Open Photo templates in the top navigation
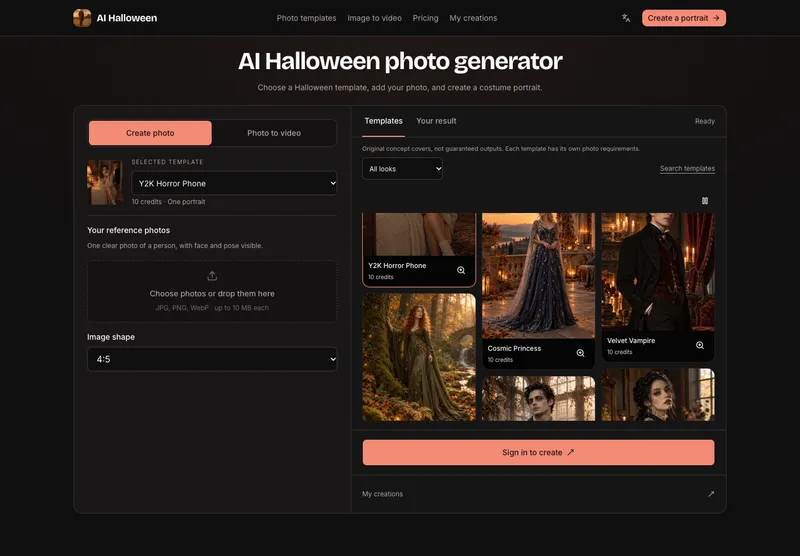This screenshot has width=800, height=556. [x=306, y=18]
